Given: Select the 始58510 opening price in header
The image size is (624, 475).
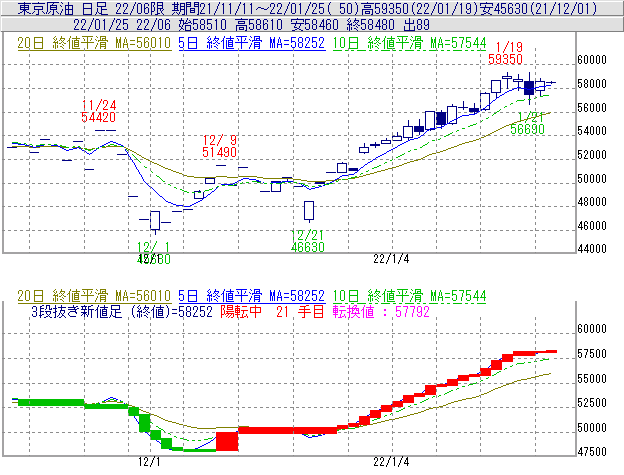Looking at the screenshot, I should pos(203,25).
